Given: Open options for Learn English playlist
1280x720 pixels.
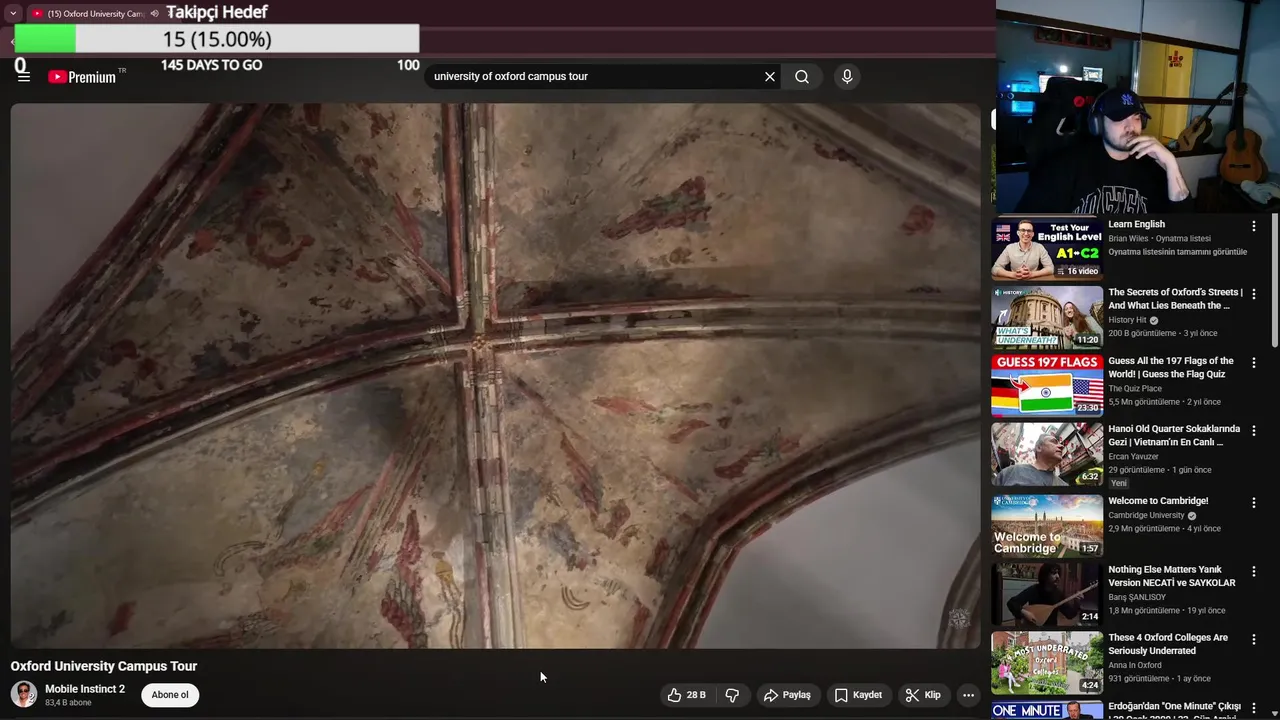Looking at the screenshot, I should pos(1254,226).
